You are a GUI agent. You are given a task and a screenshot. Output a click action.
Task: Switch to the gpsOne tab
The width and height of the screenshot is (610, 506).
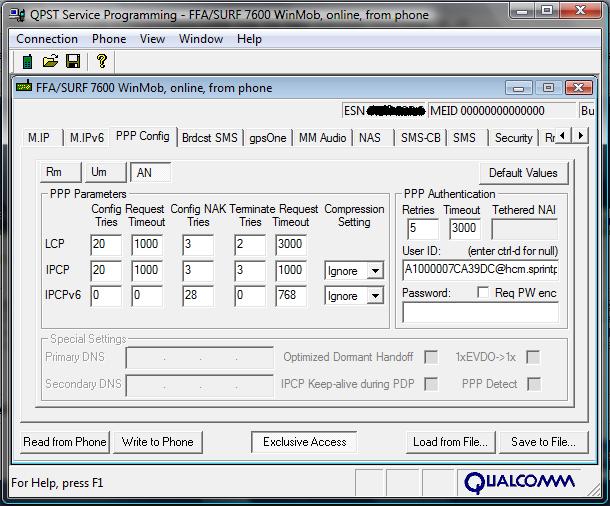[268, 138]
